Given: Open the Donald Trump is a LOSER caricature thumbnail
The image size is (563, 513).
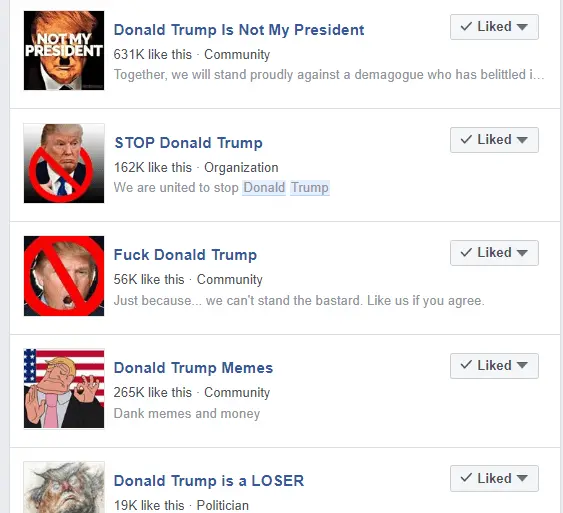Looking at the screenshot, I should 64,487.
